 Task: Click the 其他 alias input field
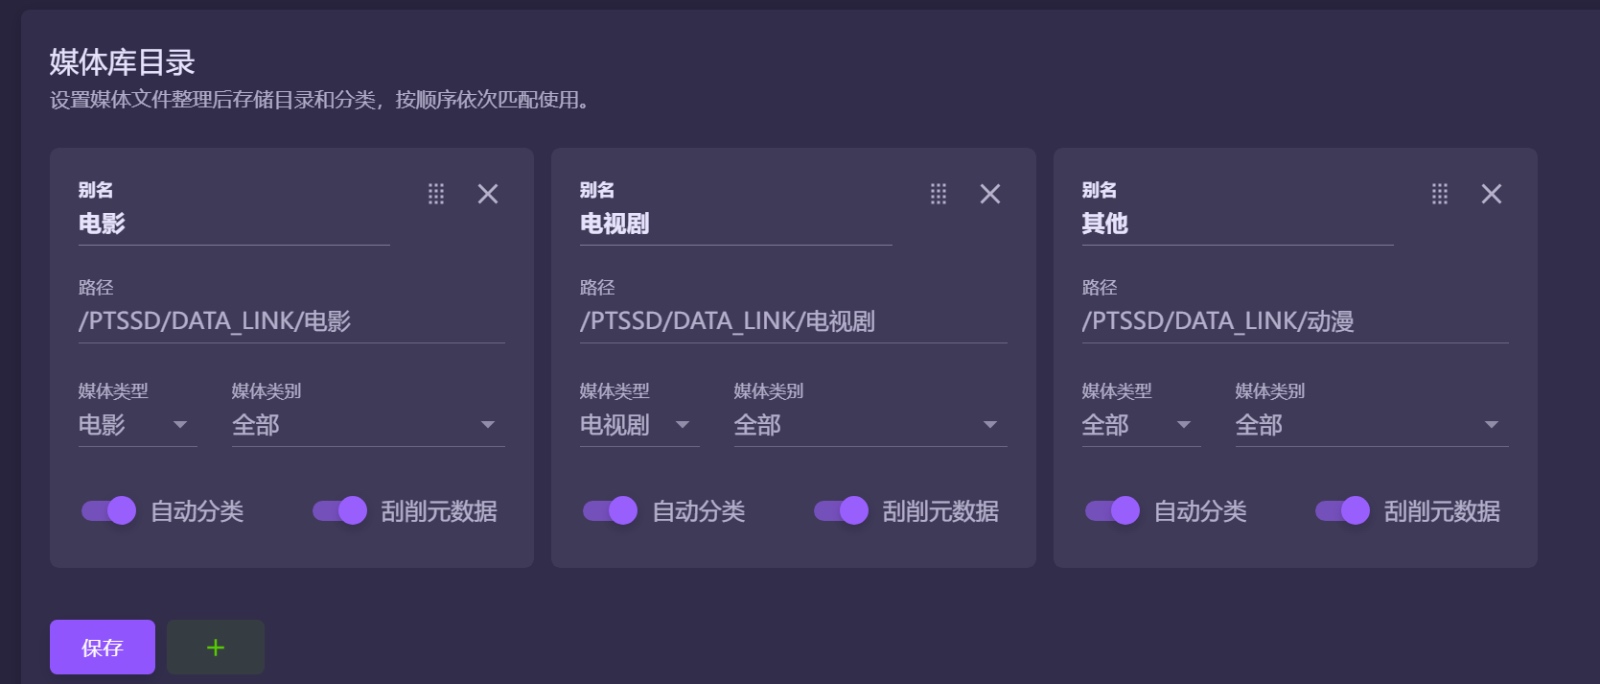[1236, 224]
